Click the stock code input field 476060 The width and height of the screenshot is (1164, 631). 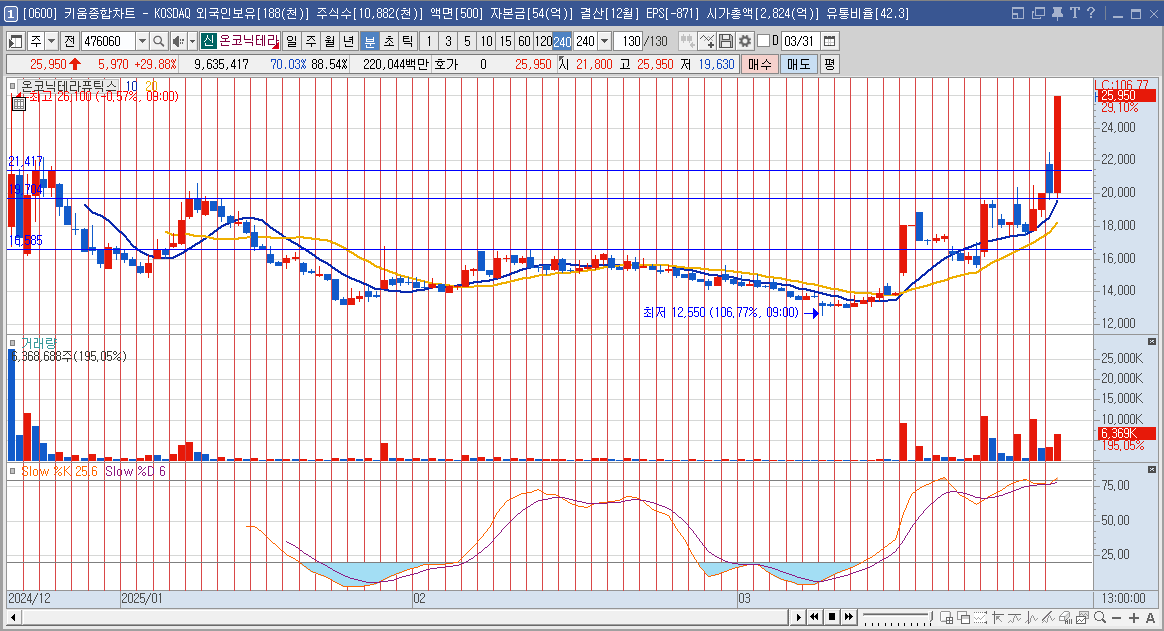pyautogui.click(x=108, y=42)
